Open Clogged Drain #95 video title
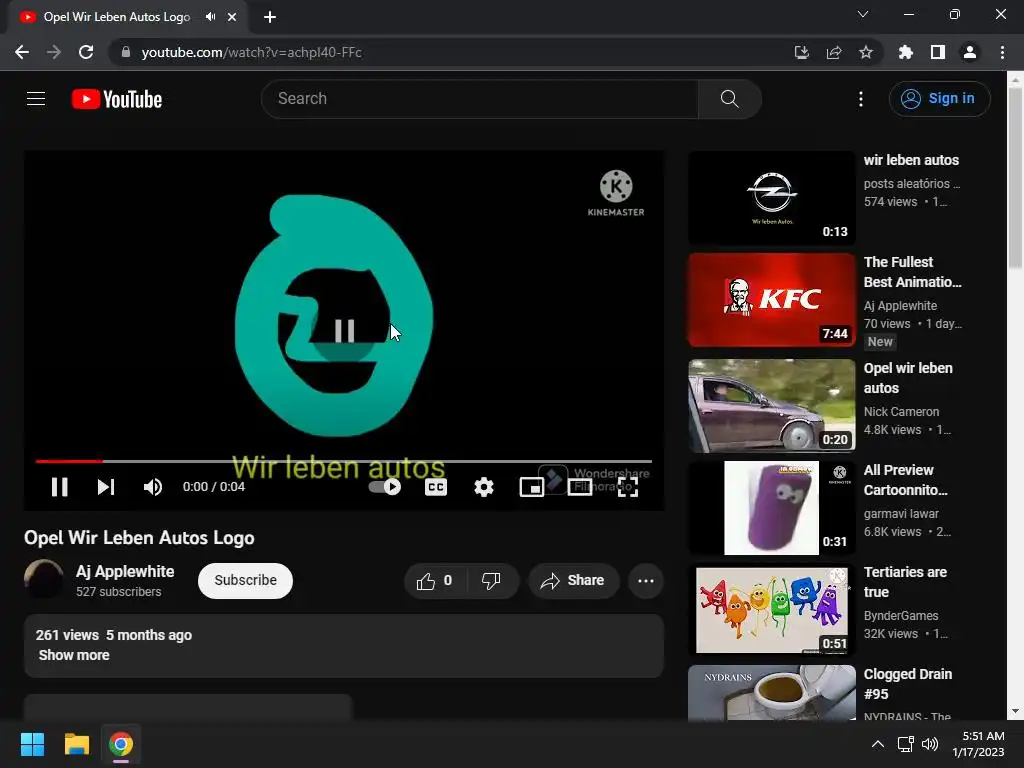Screen dimensions: 1024x768 pyautogui.click(x=908, y=684)
